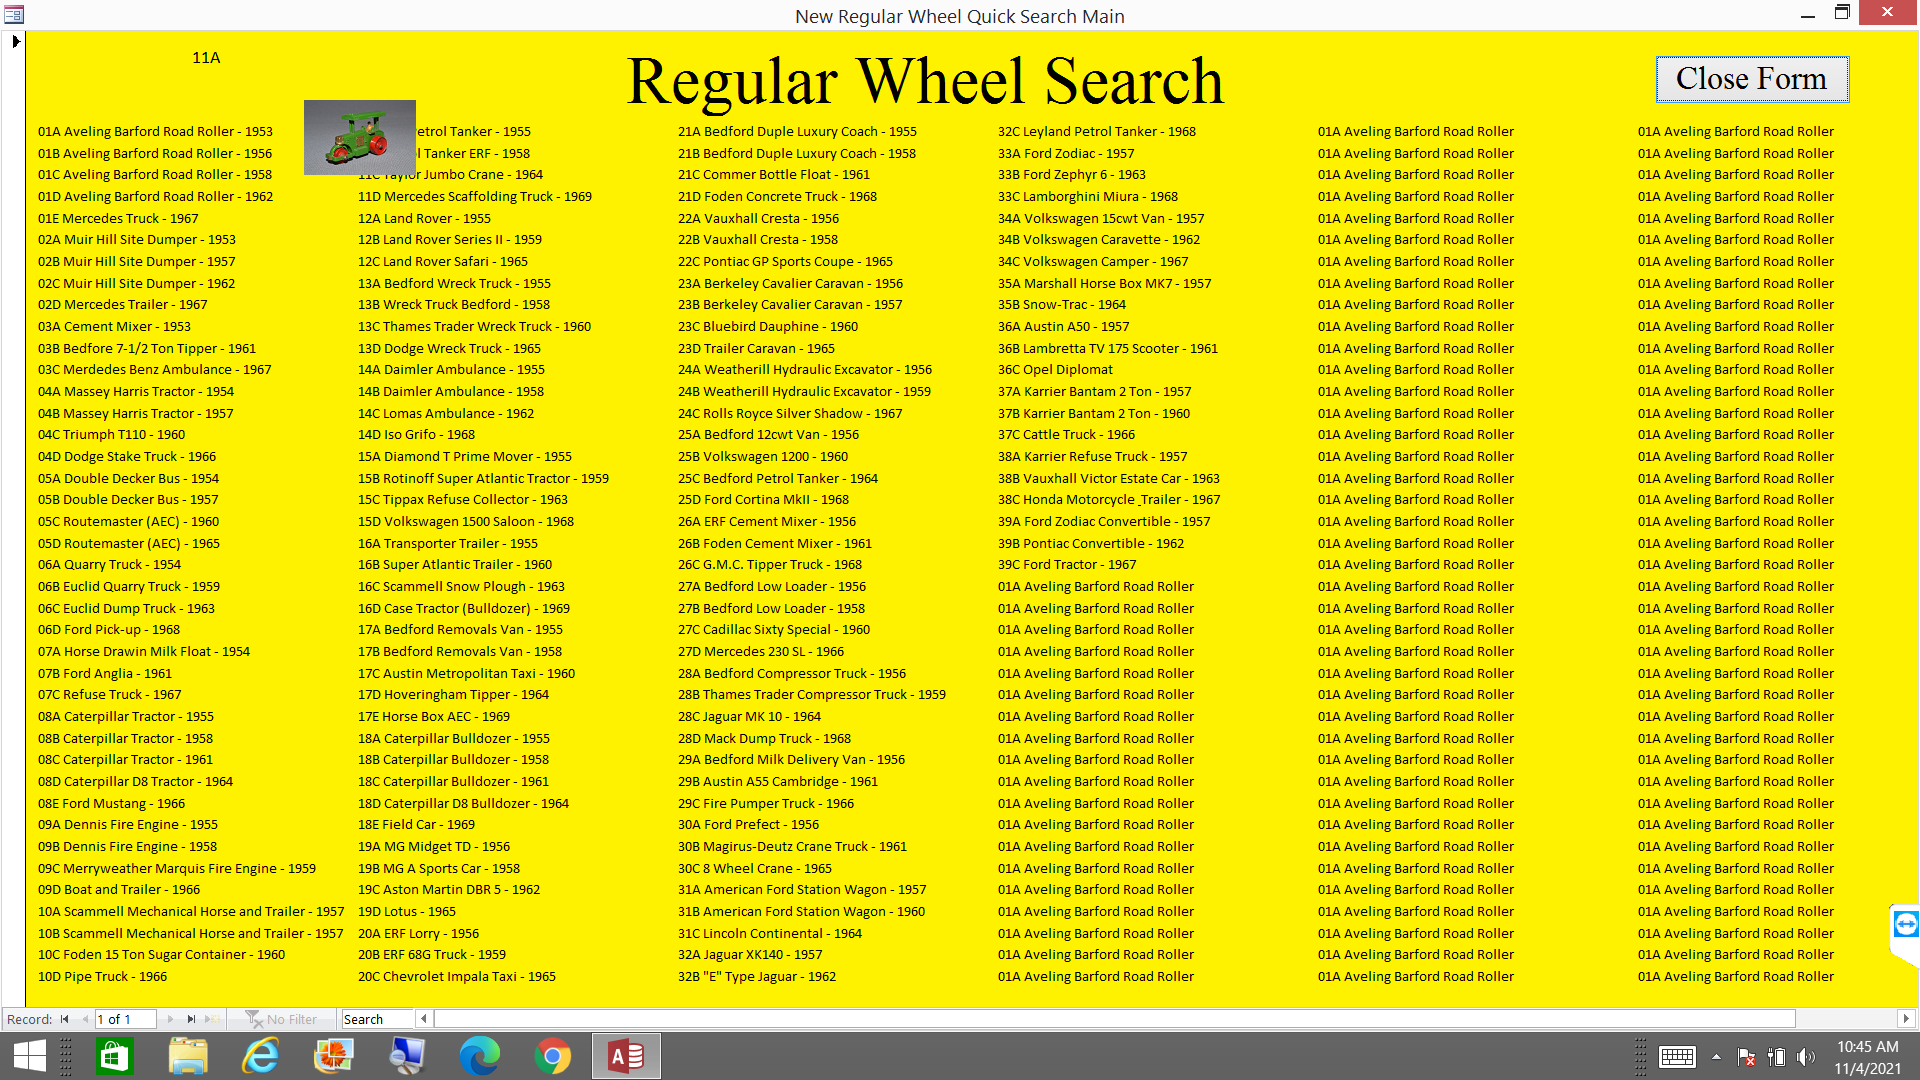Screen dimensions: 1920x1080
Task: Click the TeamViewer side panel icon
Action: tap(1905, 924)
